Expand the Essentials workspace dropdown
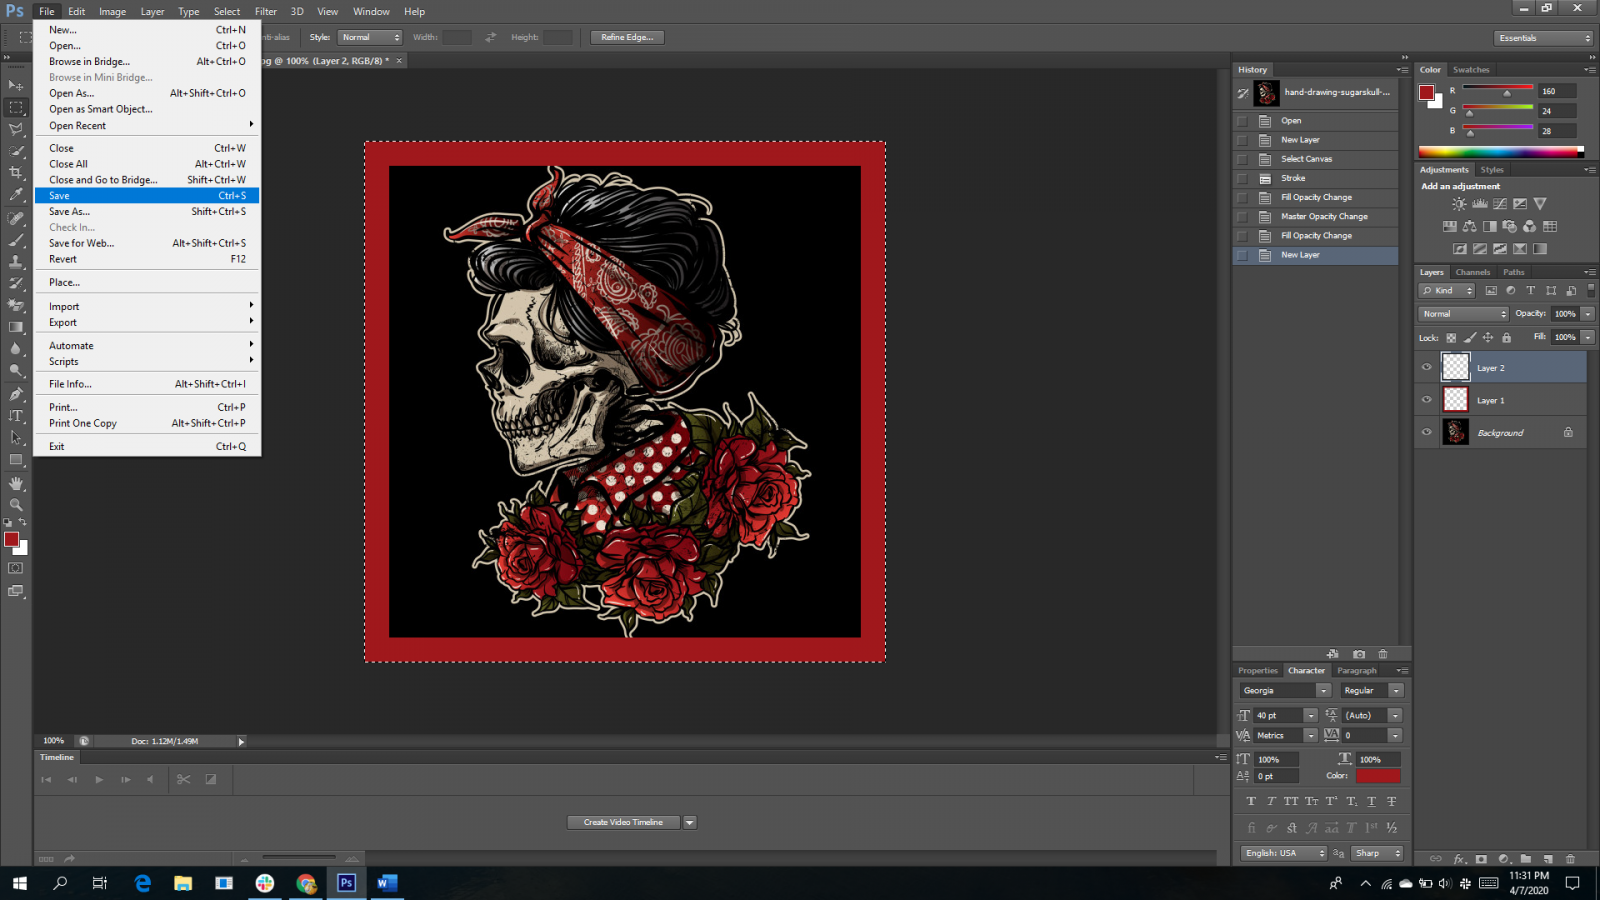This screenshot has width=1600, height=900. pos(1544,38)
